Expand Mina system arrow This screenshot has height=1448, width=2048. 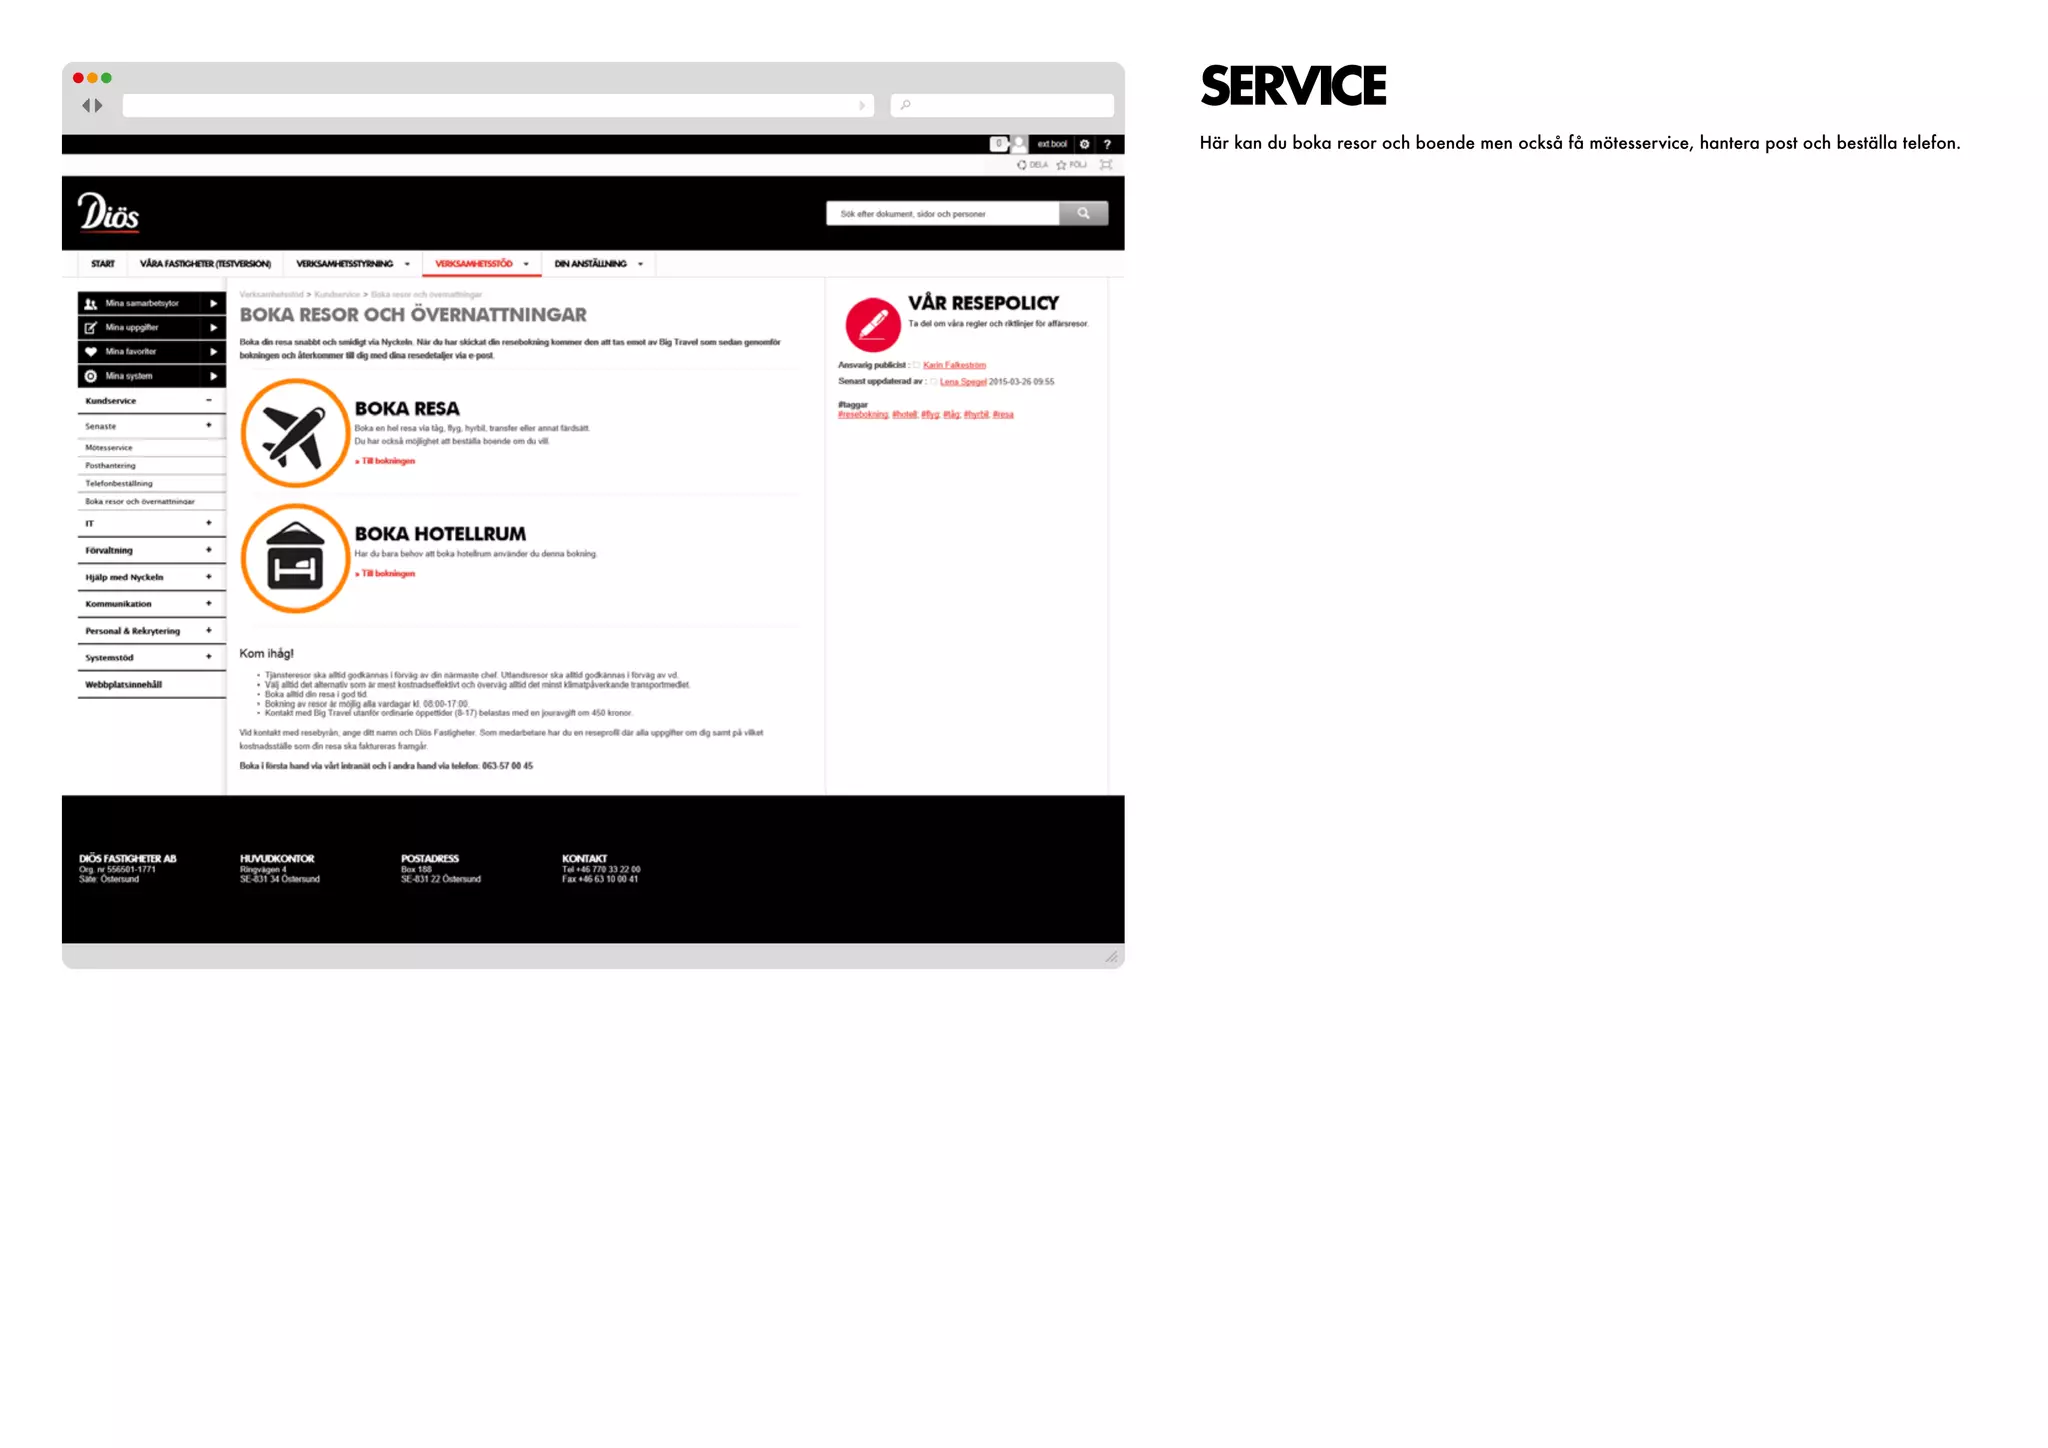pos(213,377)
